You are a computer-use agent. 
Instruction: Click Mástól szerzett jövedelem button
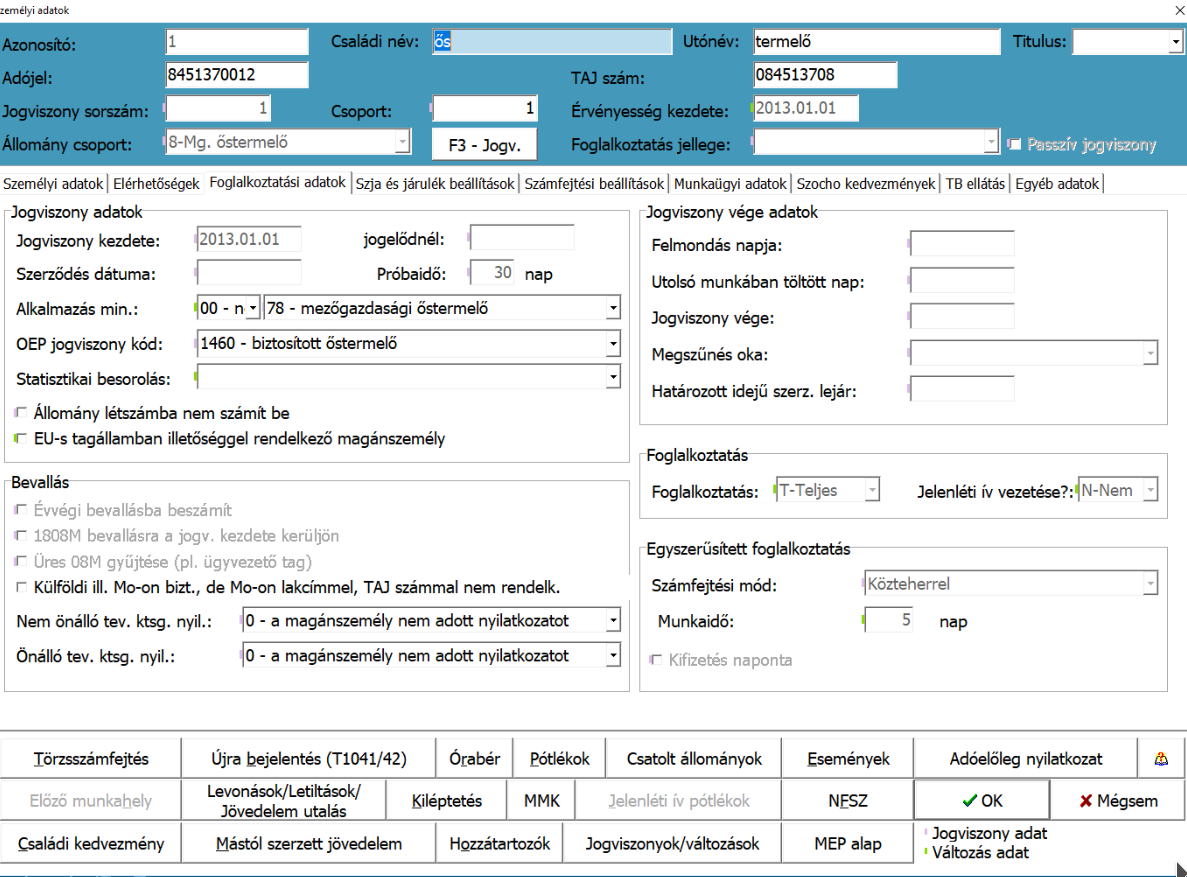tap(309, 843)
